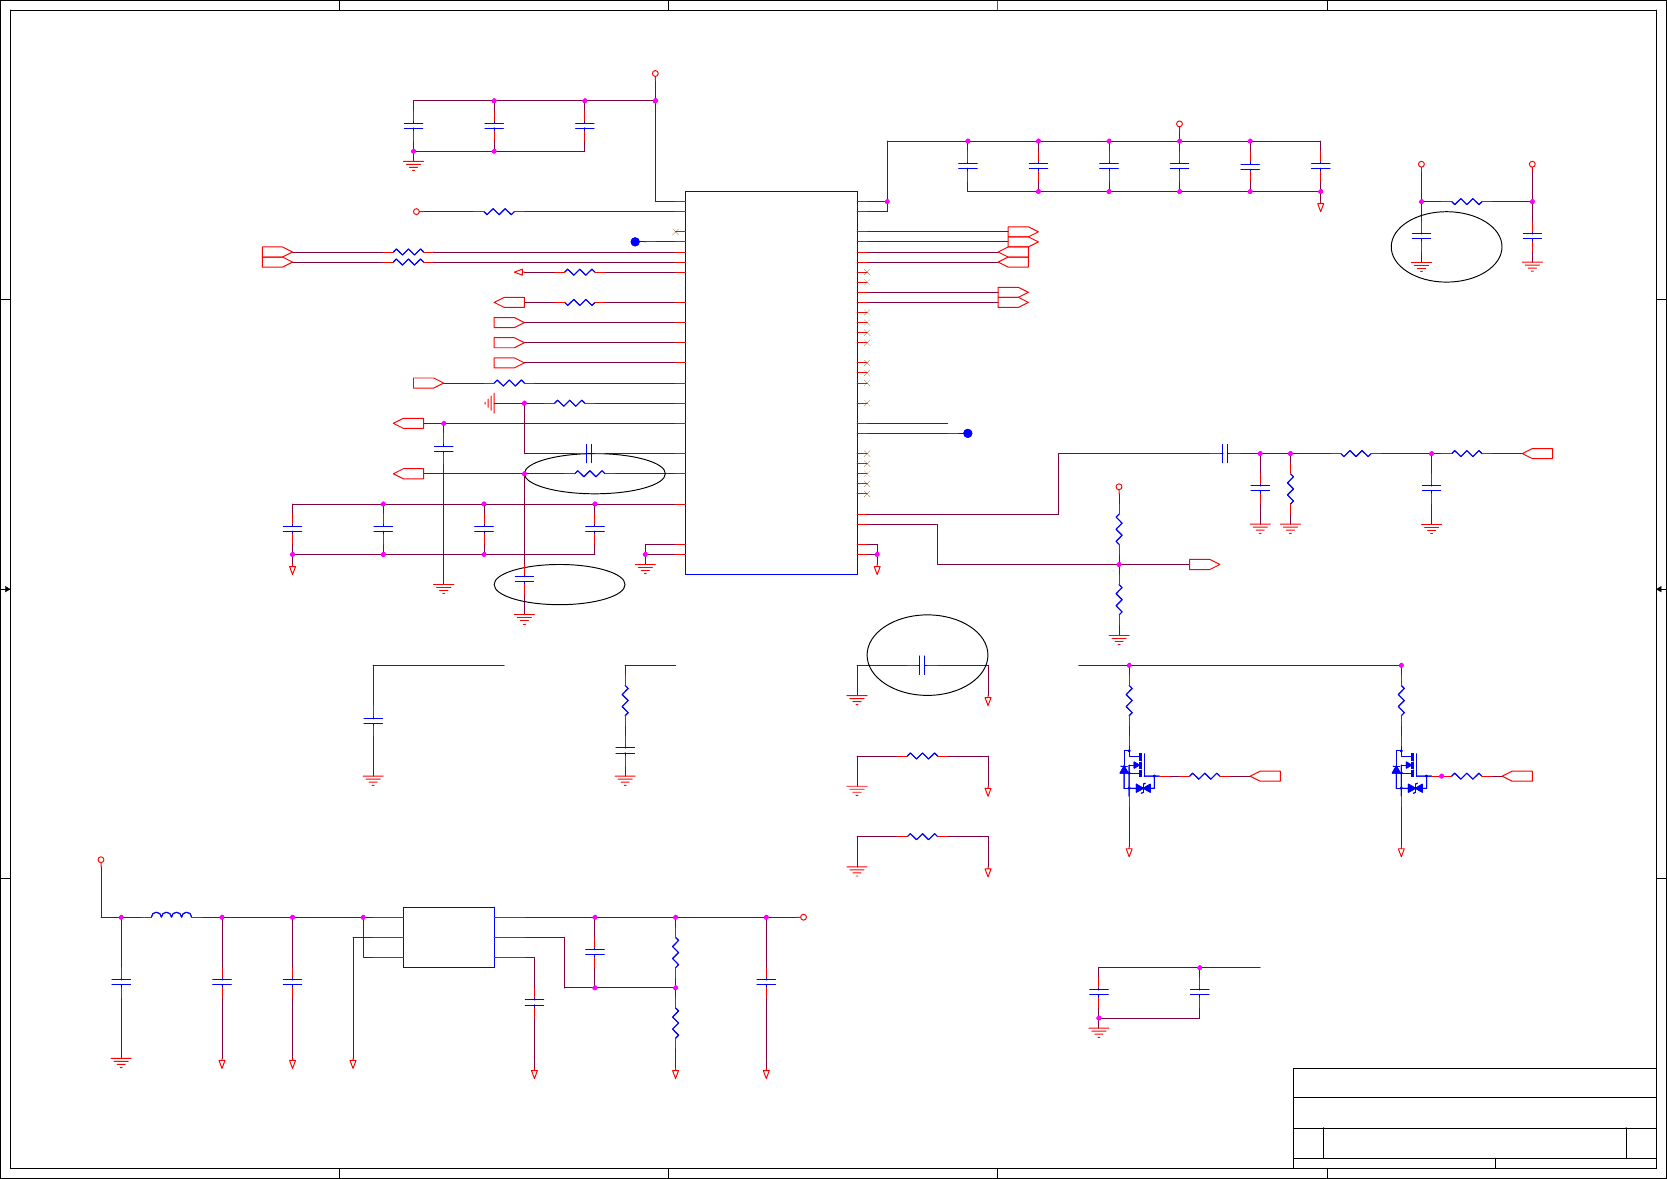Screen dimensions: 1667x1179
Task: Select the power circle above the three-capacitor bank
Action: coord(655,74)
